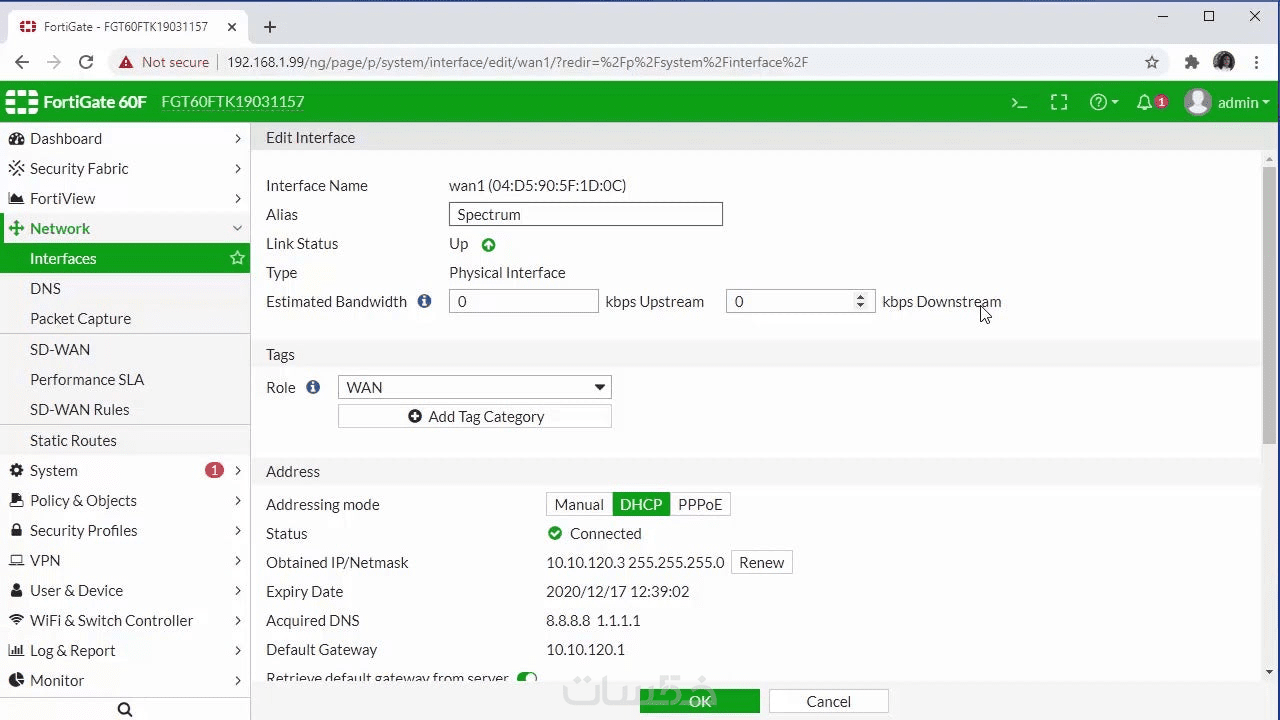Click Add Tag Category button
The image size is (1280, 720).
(475, 416)
